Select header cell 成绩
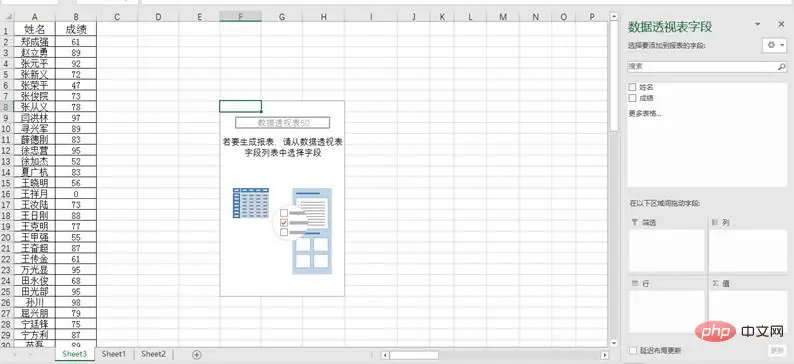Screen dimensions: 794x364 pyautogui.click(x=76, y=29)
